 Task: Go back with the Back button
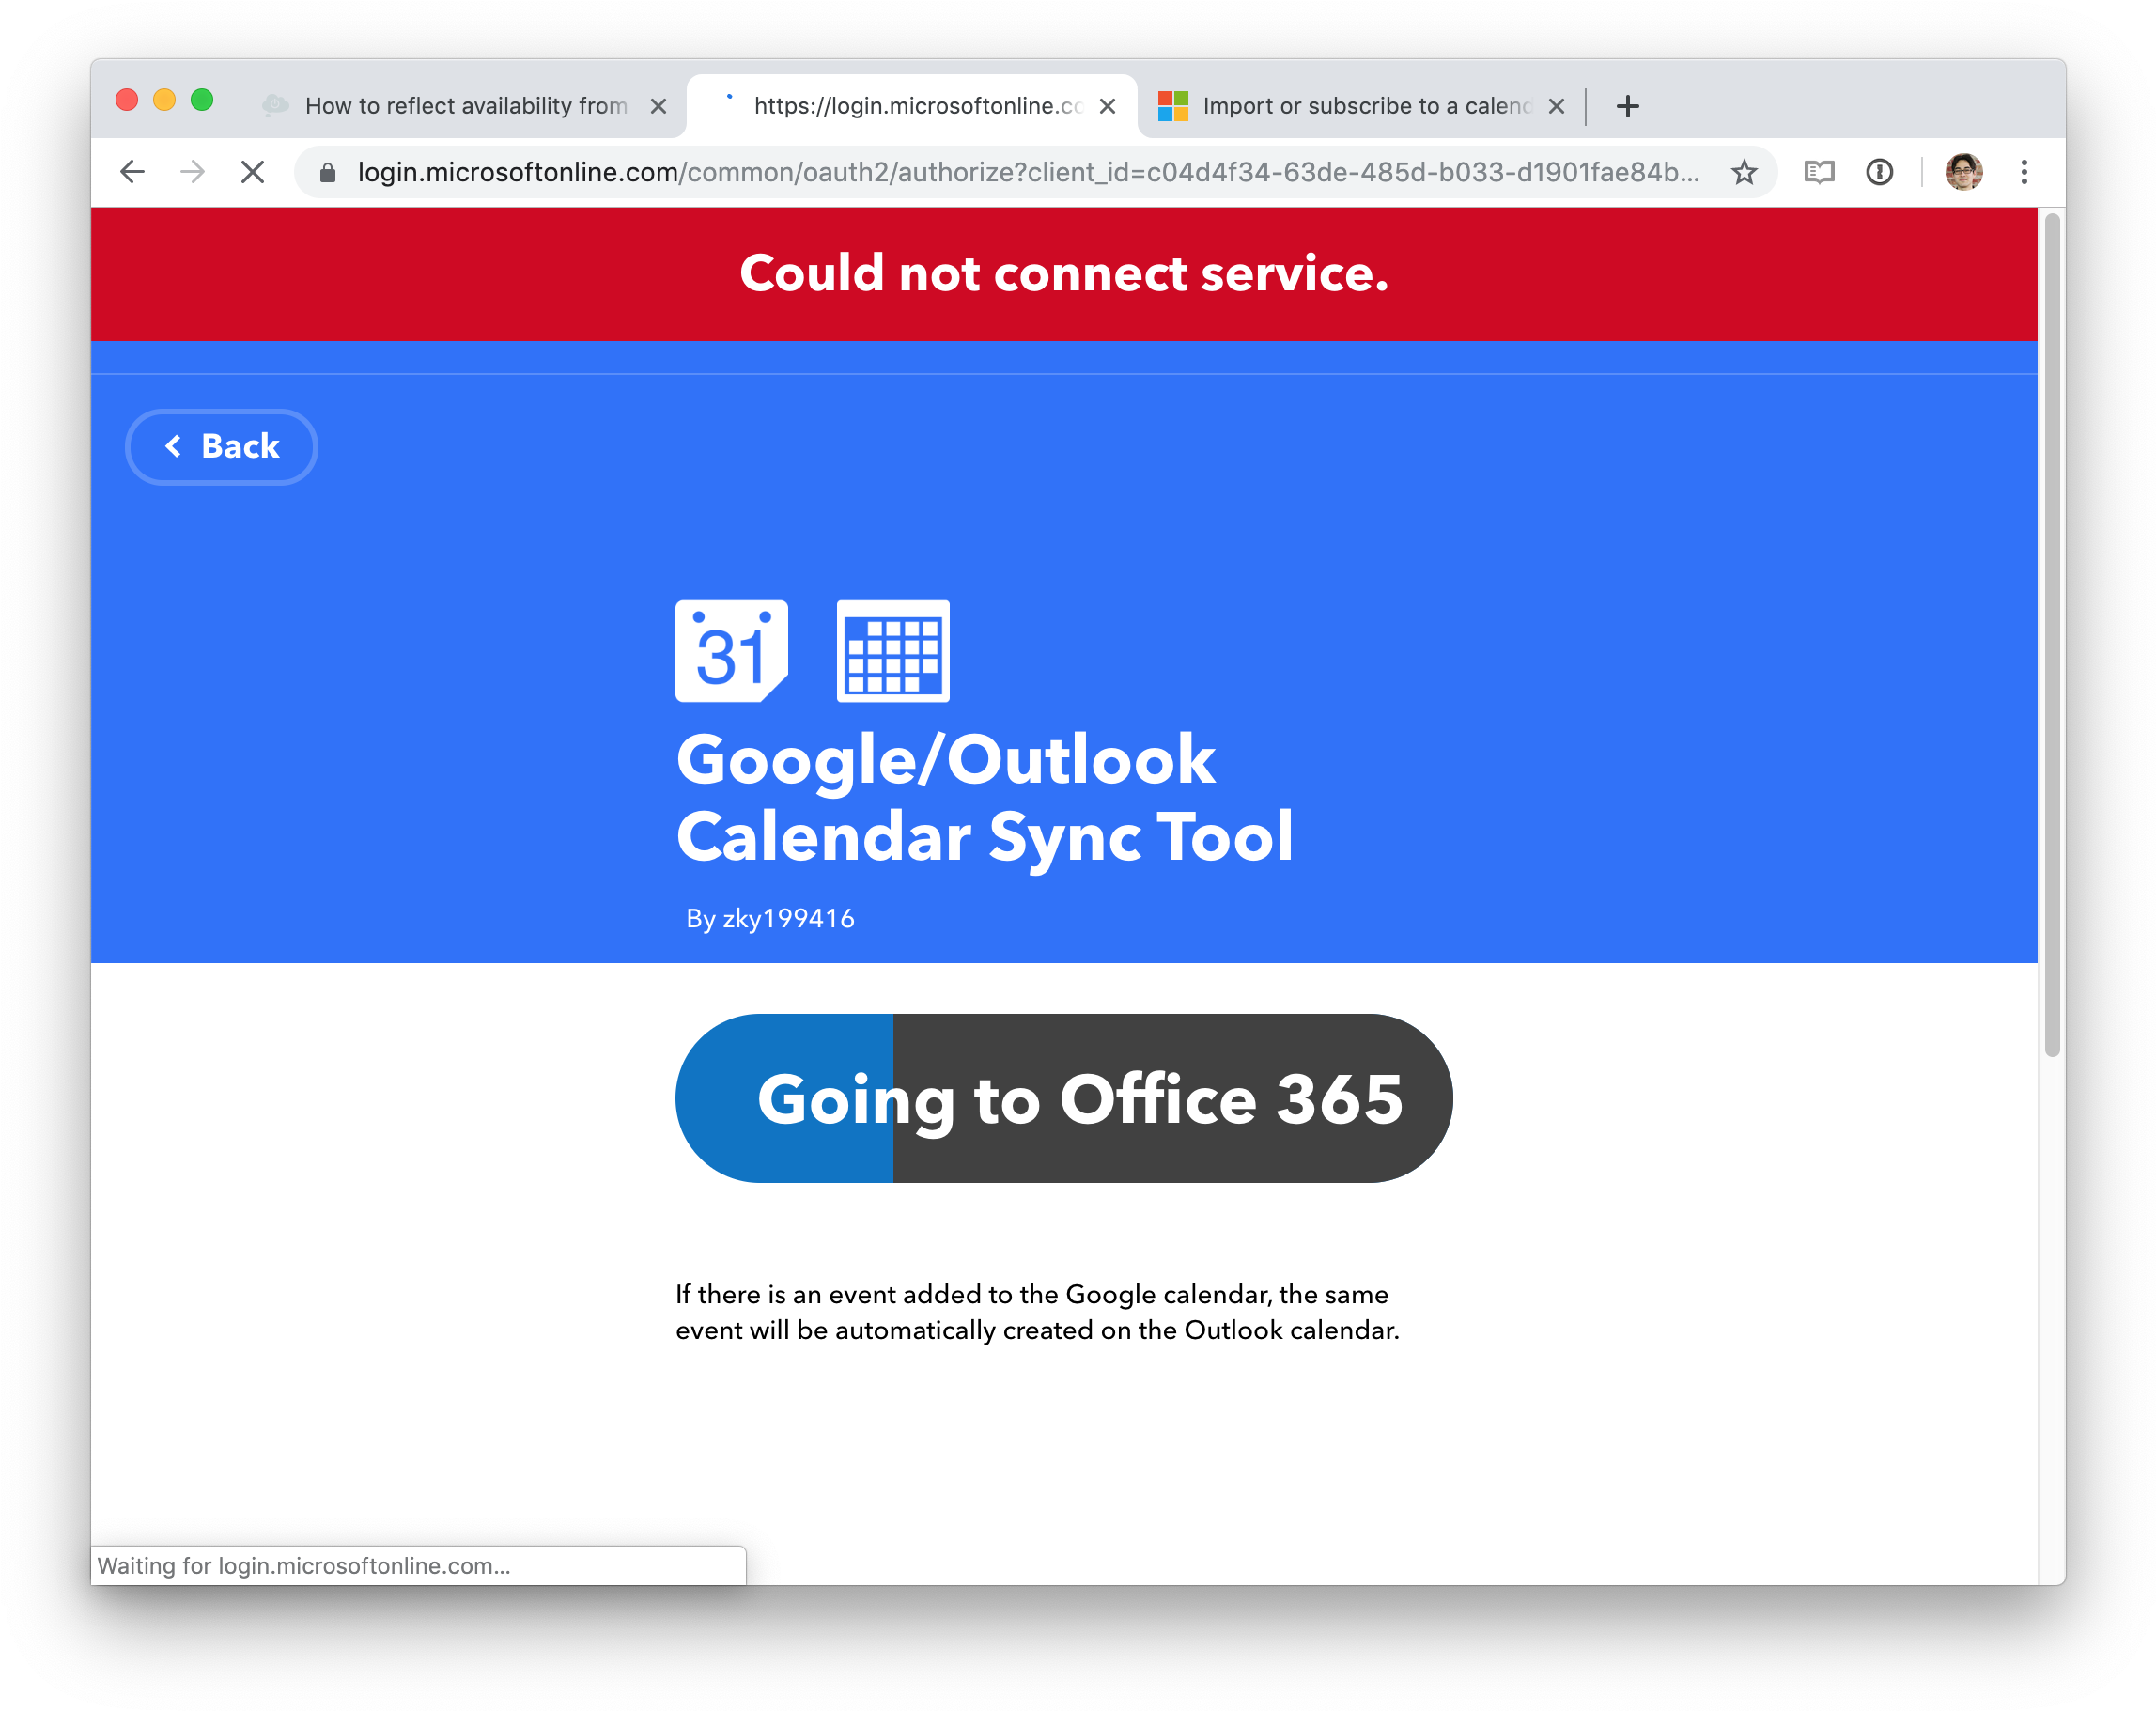click(x=221, y=446)
